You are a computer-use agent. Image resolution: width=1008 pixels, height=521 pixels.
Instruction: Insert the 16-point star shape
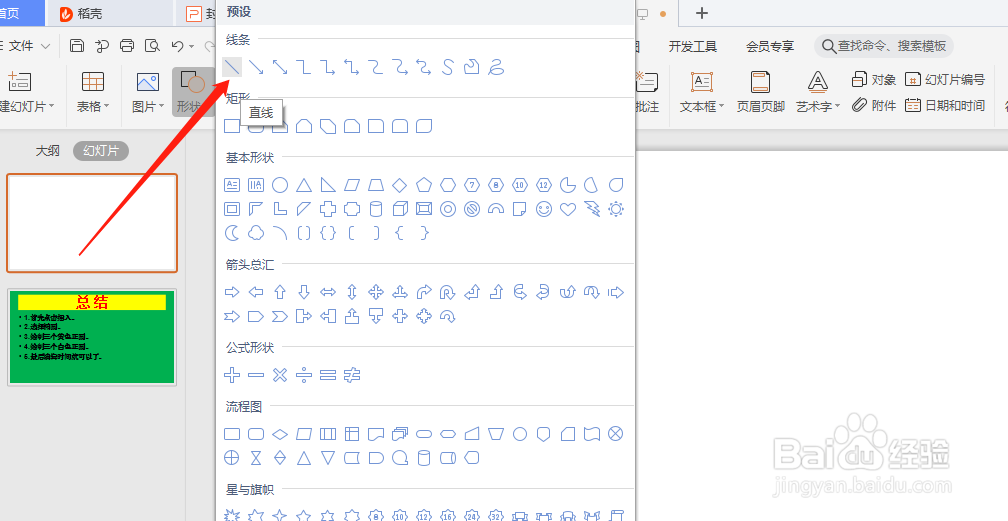click(x=447, y=515)
